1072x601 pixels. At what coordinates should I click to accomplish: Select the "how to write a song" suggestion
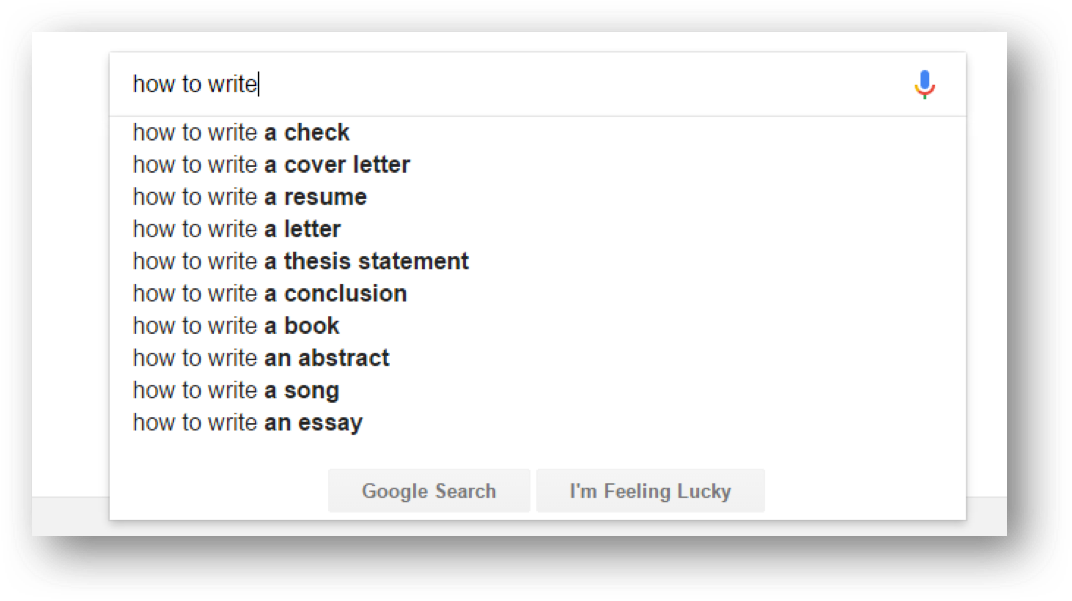click(236, 390)
